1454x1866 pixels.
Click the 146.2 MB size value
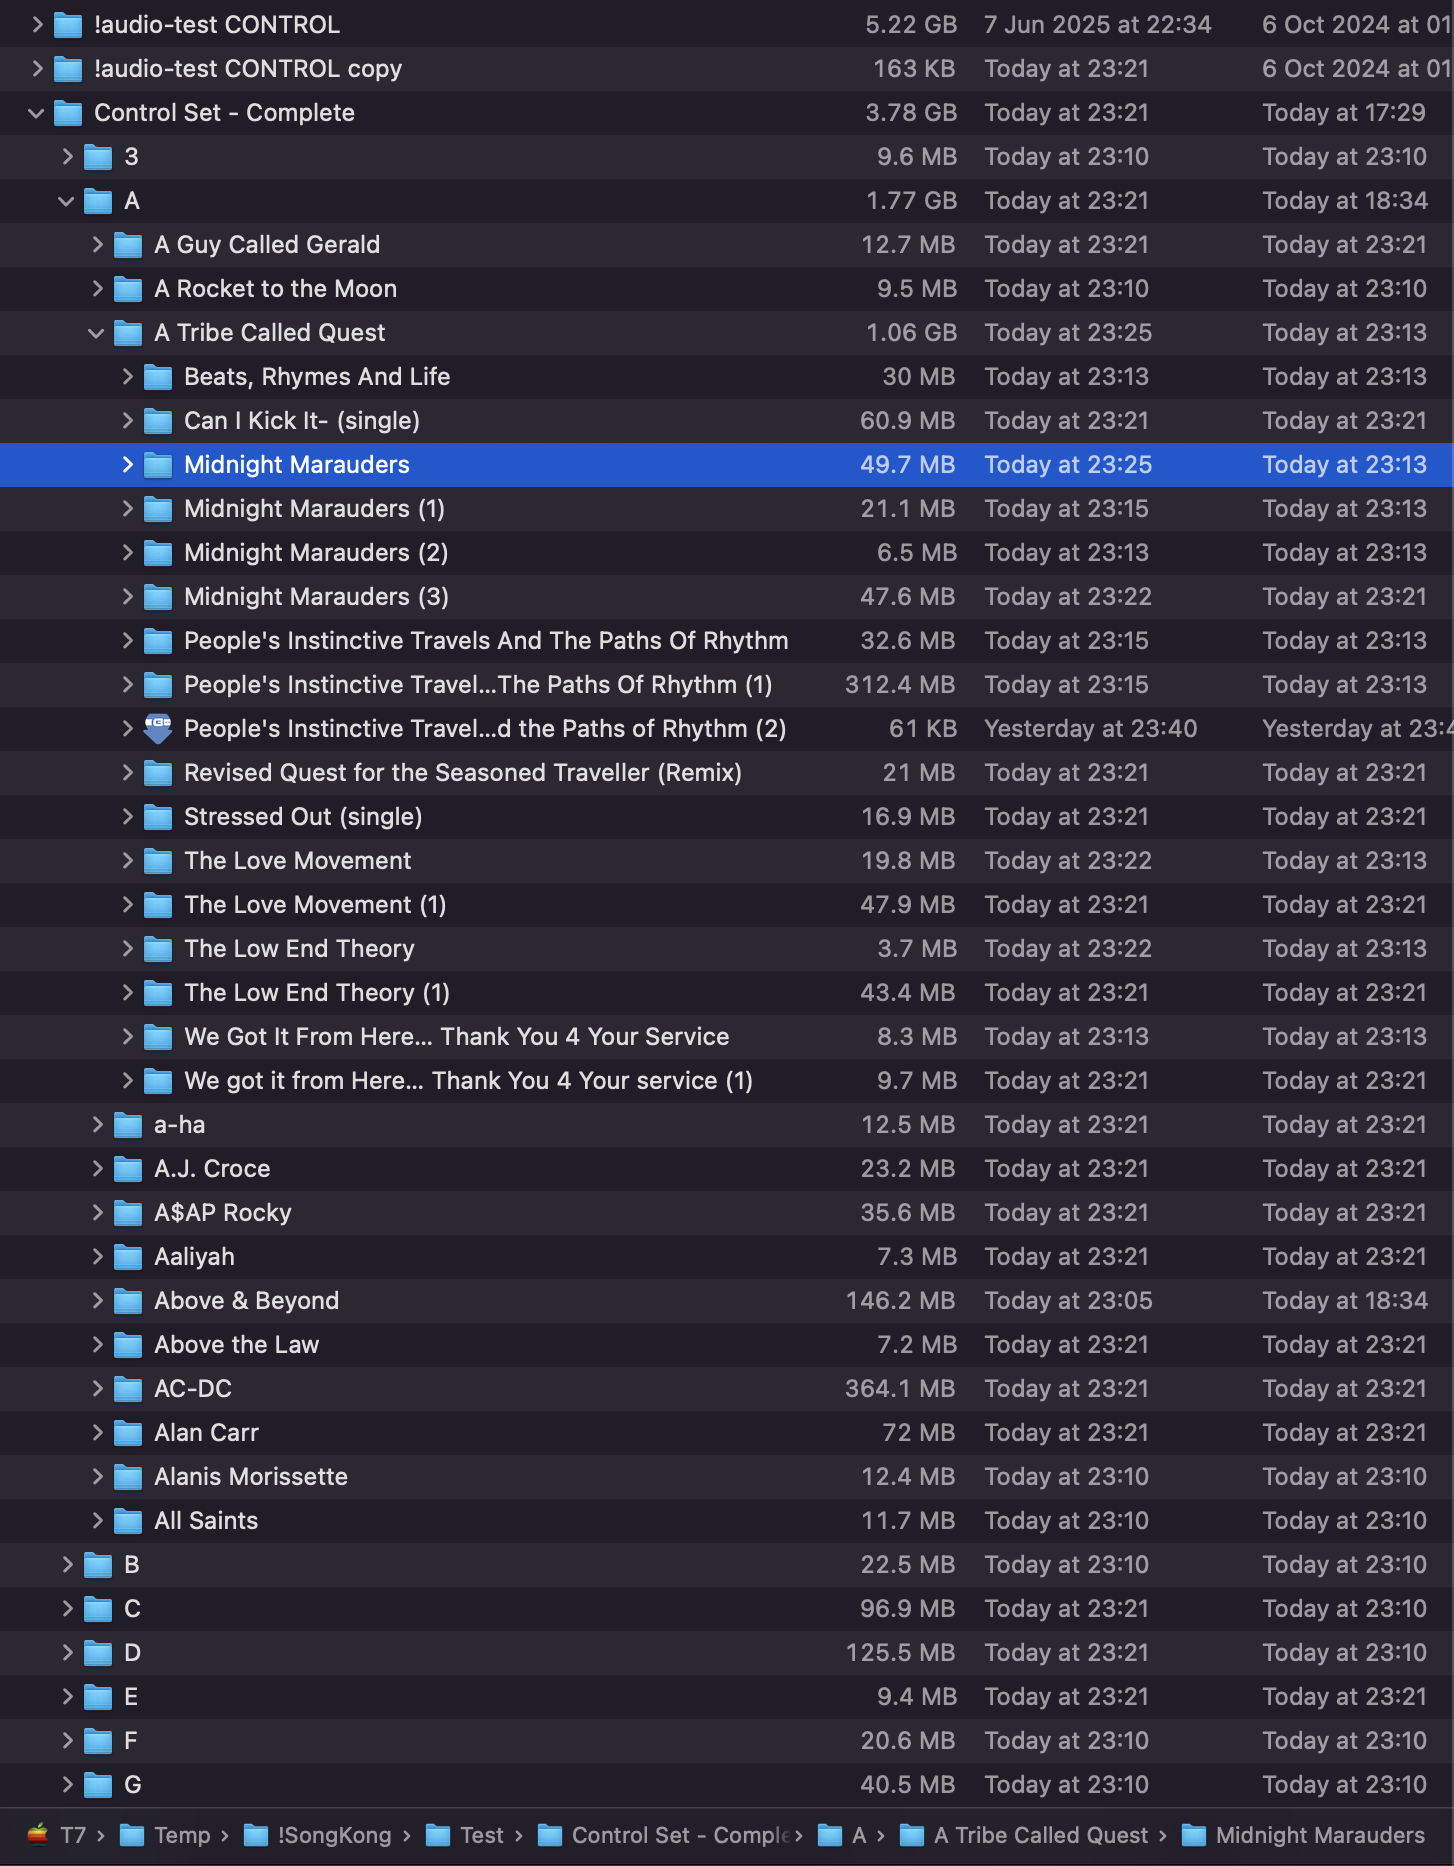pos(900,1301)
